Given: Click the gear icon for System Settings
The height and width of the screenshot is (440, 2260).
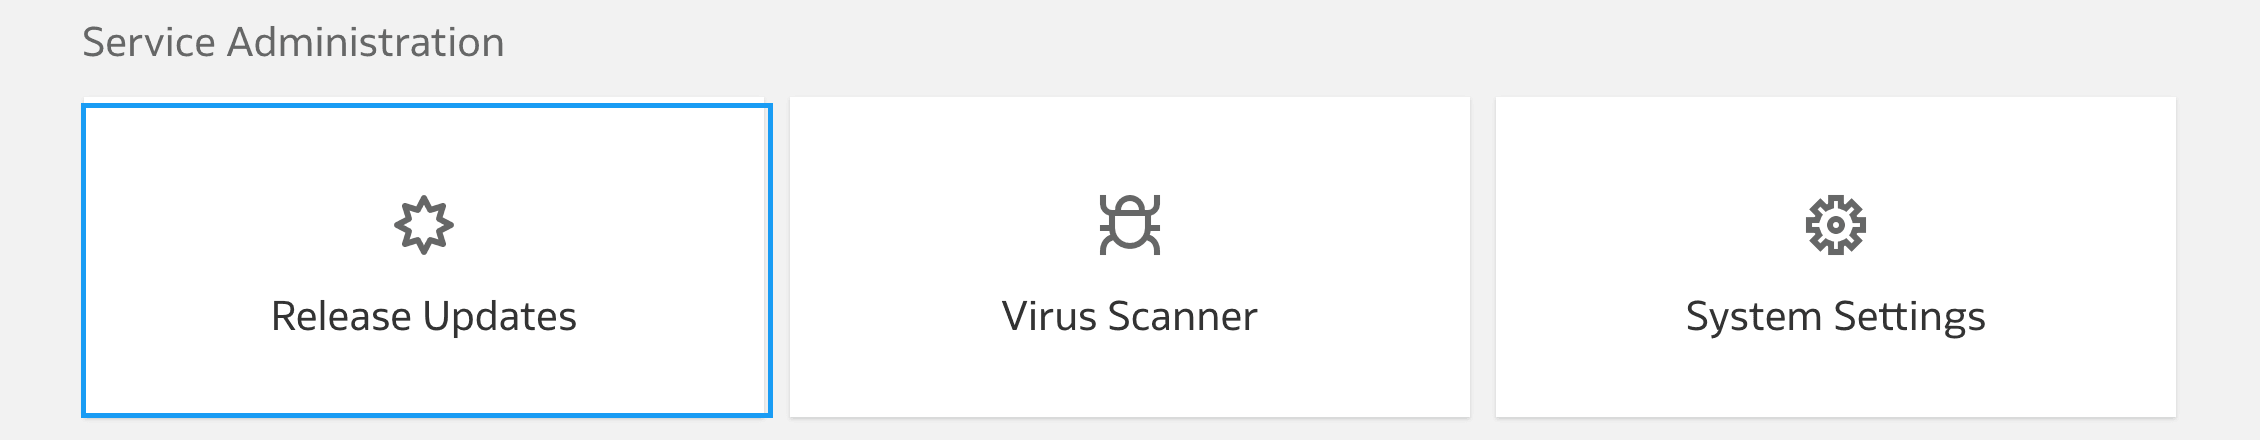Looking at the screenshot, I should (1836, 225).
